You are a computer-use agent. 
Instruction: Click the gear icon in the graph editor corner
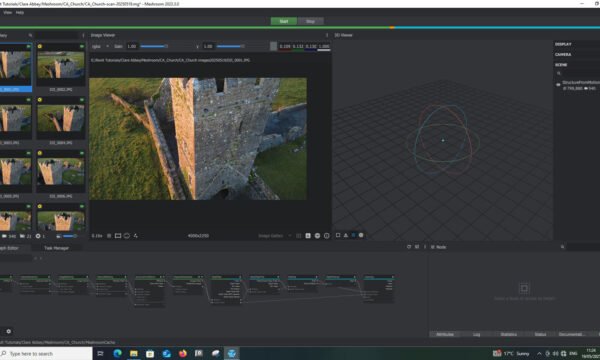coord(8,332)
